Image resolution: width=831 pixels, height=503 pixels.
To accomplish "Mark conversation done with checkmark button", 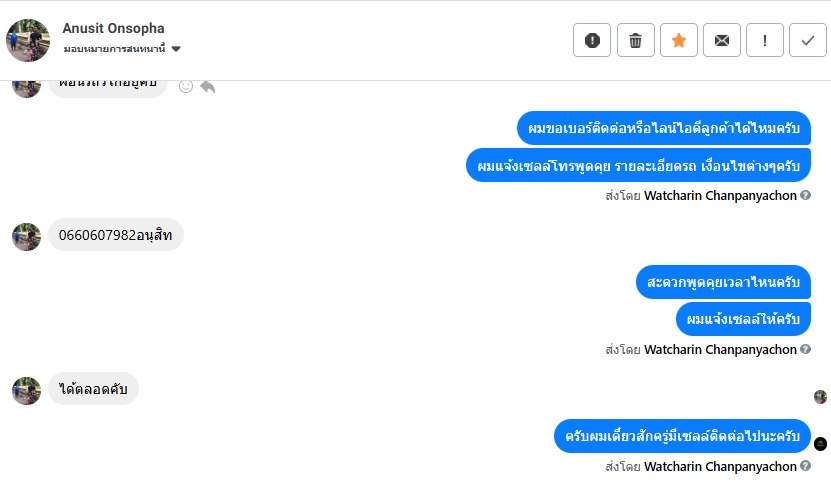I will coord(808,40).
